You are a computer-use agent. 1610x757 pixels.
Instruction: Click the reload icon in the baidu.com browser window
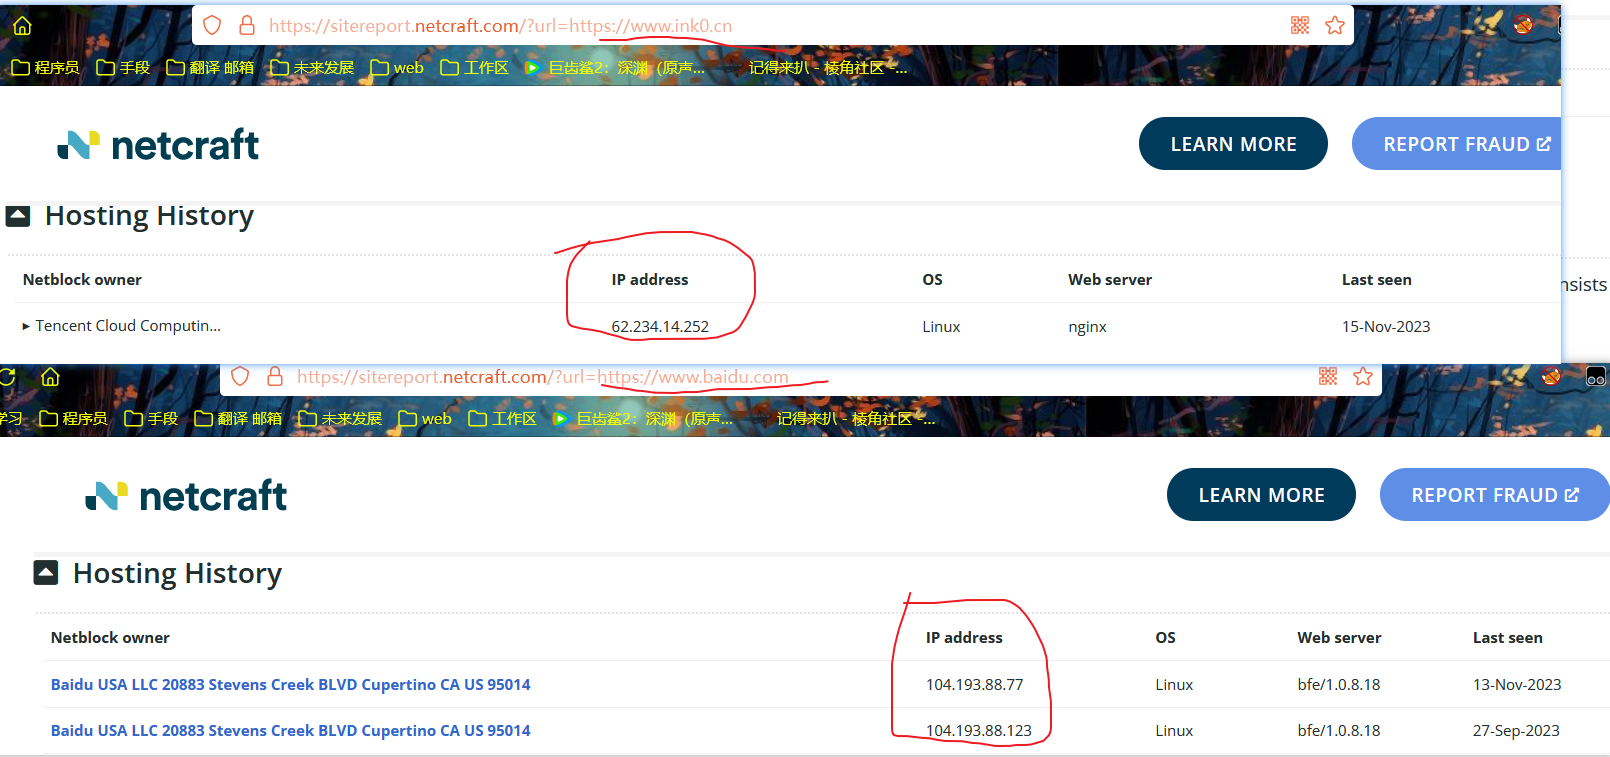pos(7,377)
